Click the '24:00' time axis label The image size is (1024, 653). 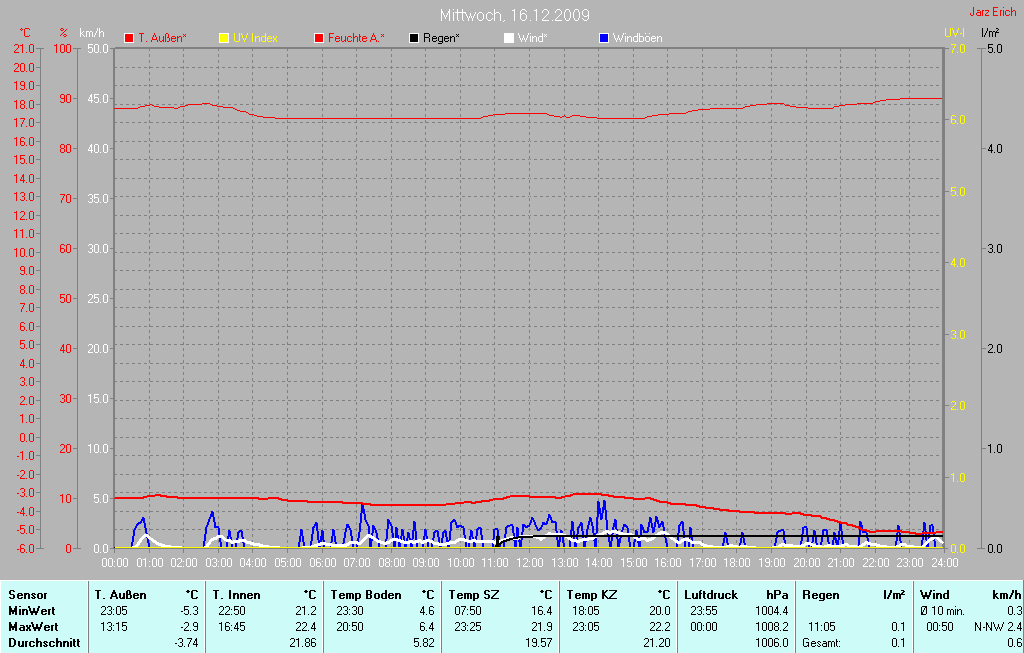pyautogui.click(x=944, y=562)
